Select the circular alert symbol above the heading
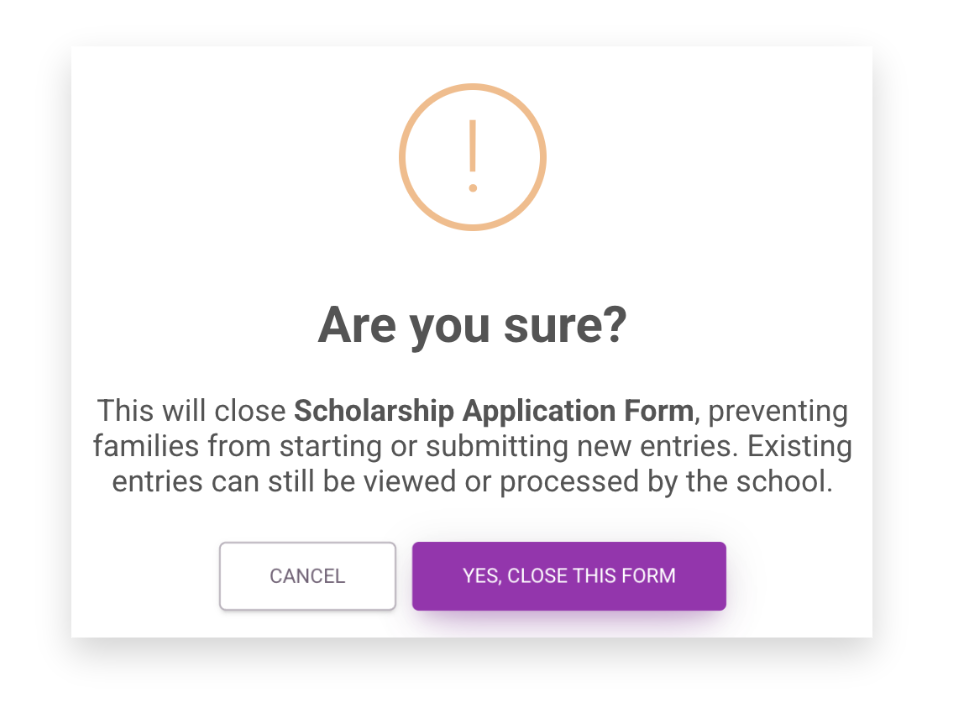Viewport: 954px width, 704px height. (472, 156)
